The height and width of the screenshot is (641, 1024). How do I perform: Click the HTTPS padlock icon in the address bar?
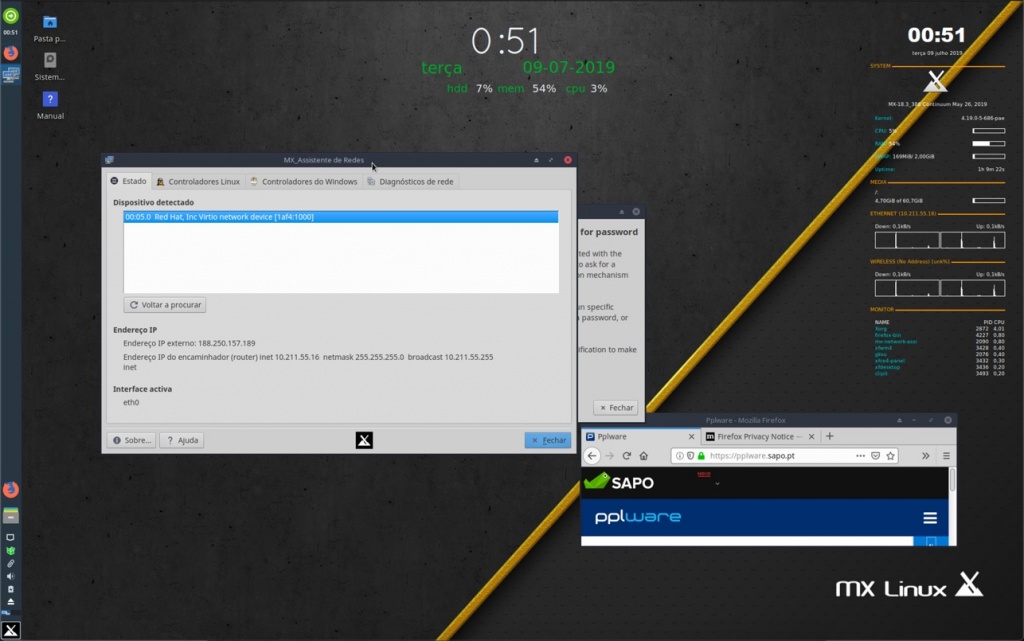[x=701, y=456]
